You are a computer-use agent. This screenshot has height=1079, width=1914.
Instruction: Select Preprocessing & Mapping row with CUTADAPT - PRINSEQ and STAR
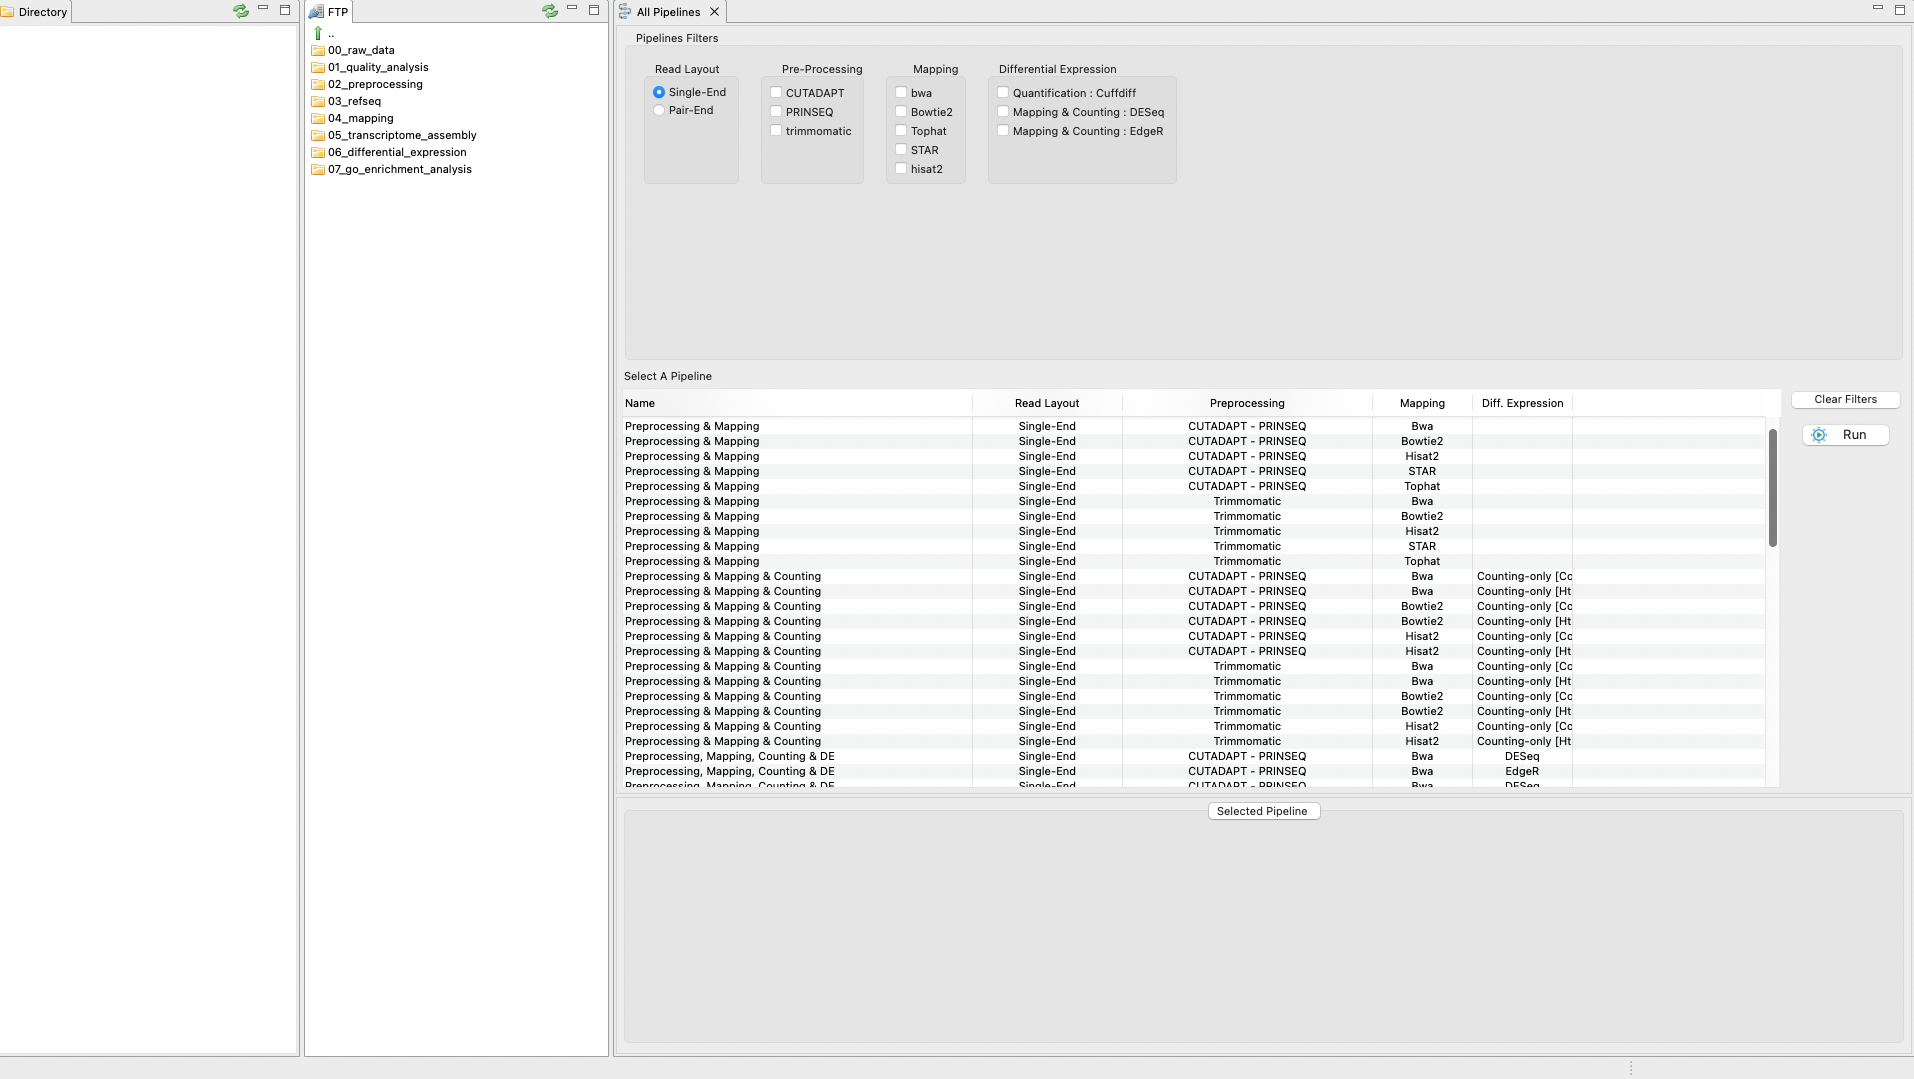(x=1193, y=471)
